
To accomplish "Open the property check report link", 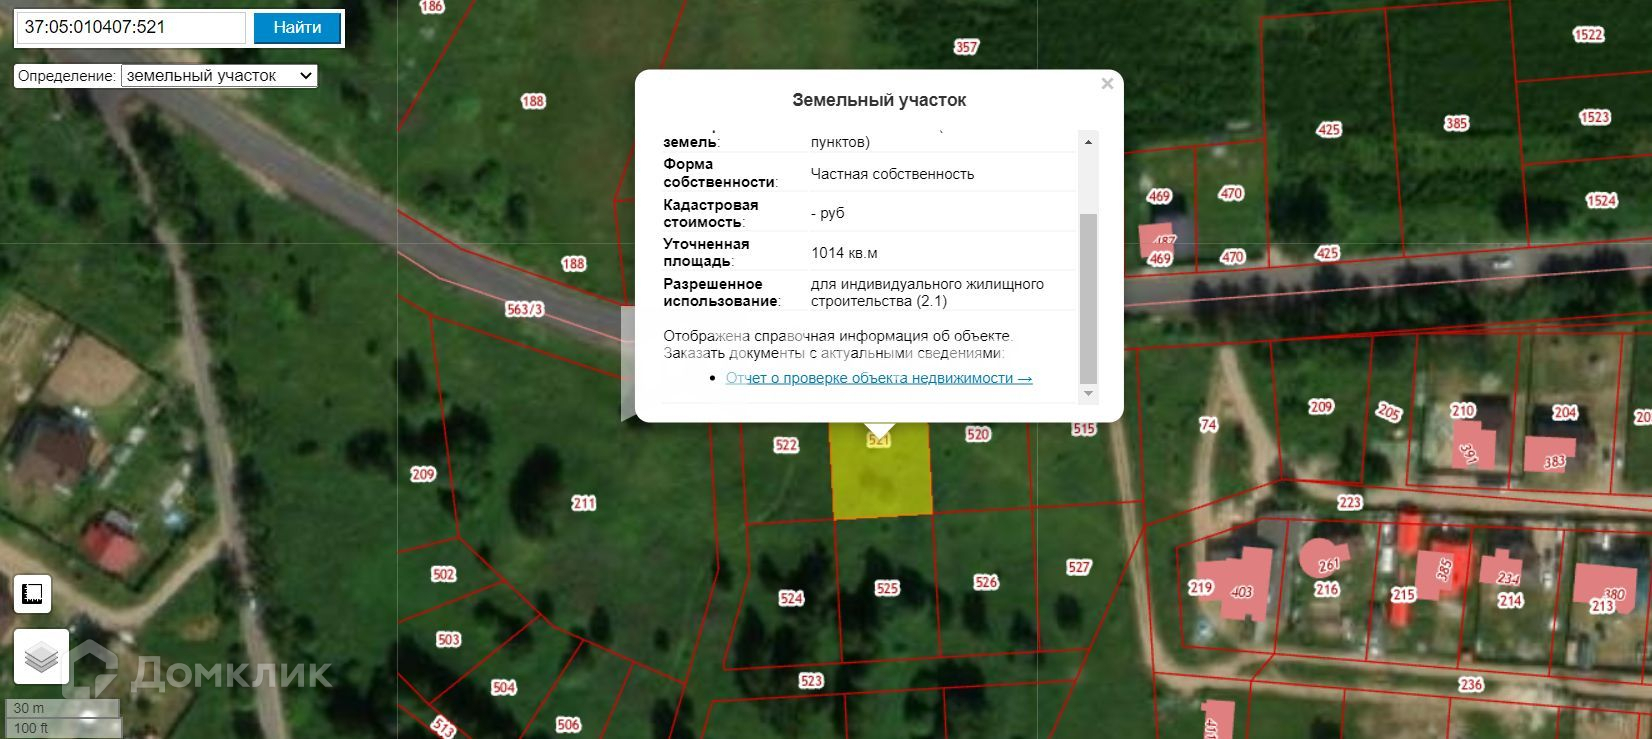I will point(879,378).
